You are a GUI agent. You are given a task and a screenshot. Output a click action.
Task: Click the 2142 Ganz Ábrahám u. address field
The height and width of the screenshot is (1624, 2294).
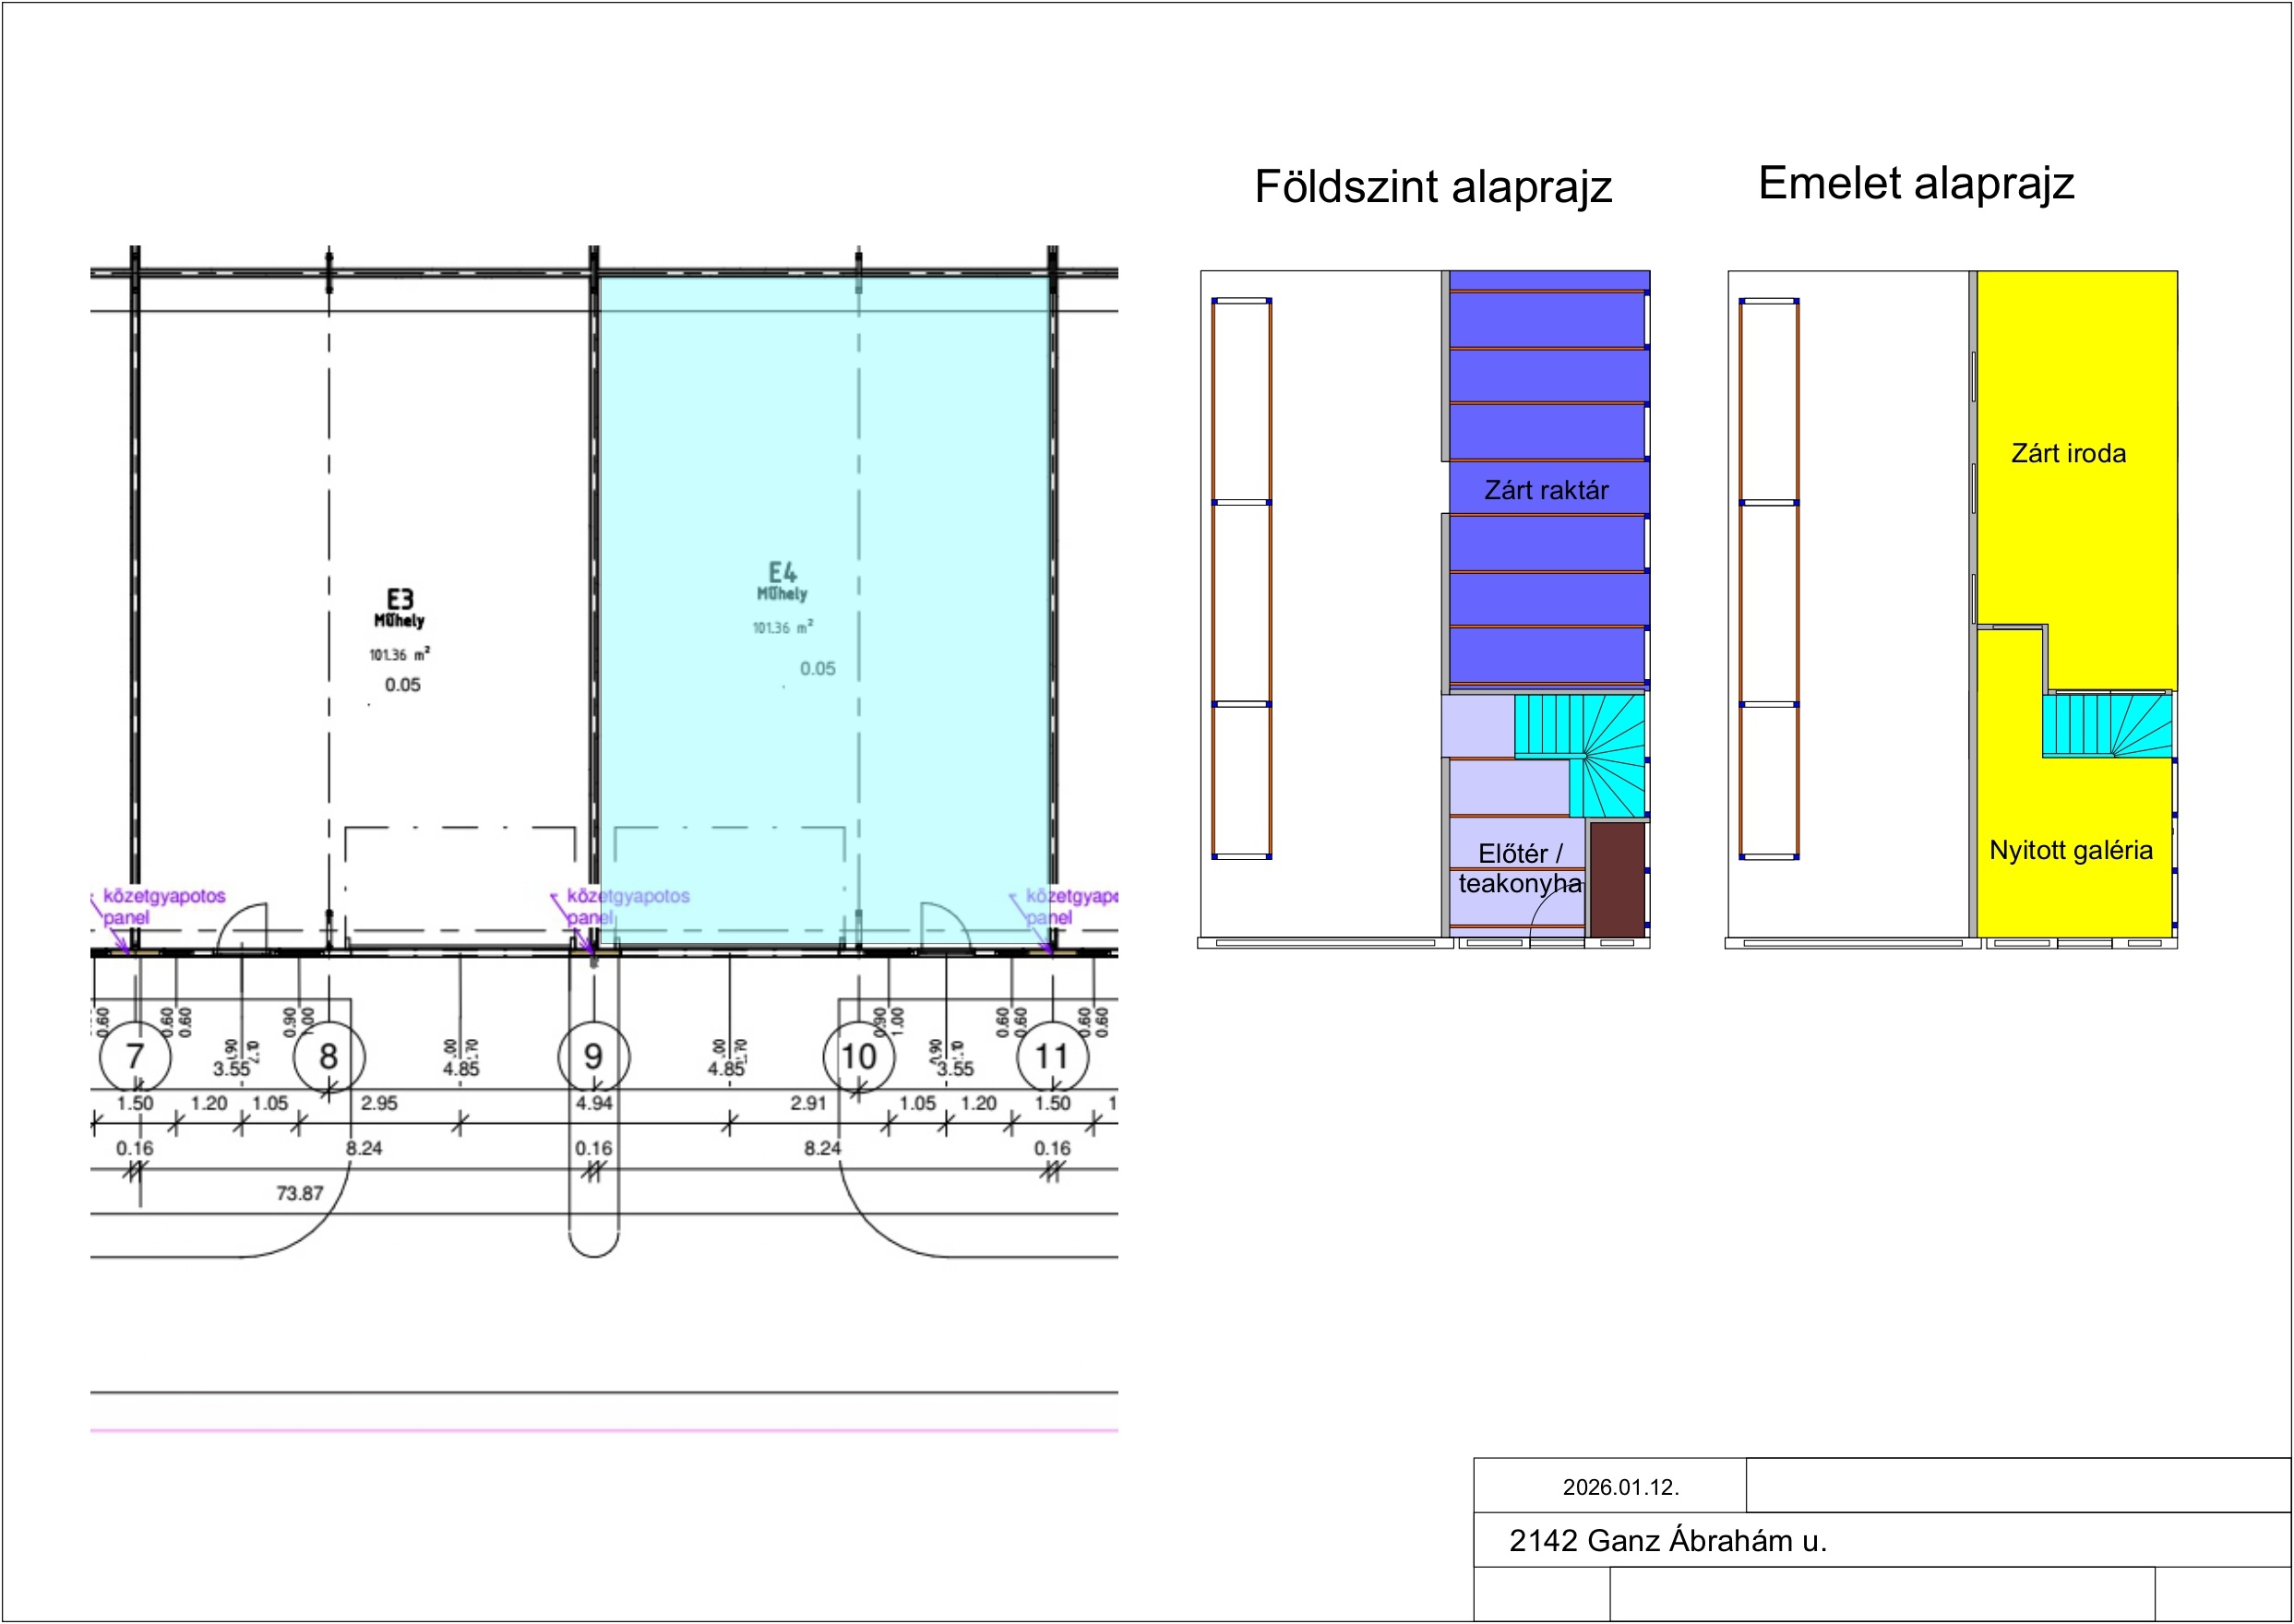[x=1667, y=1541]
